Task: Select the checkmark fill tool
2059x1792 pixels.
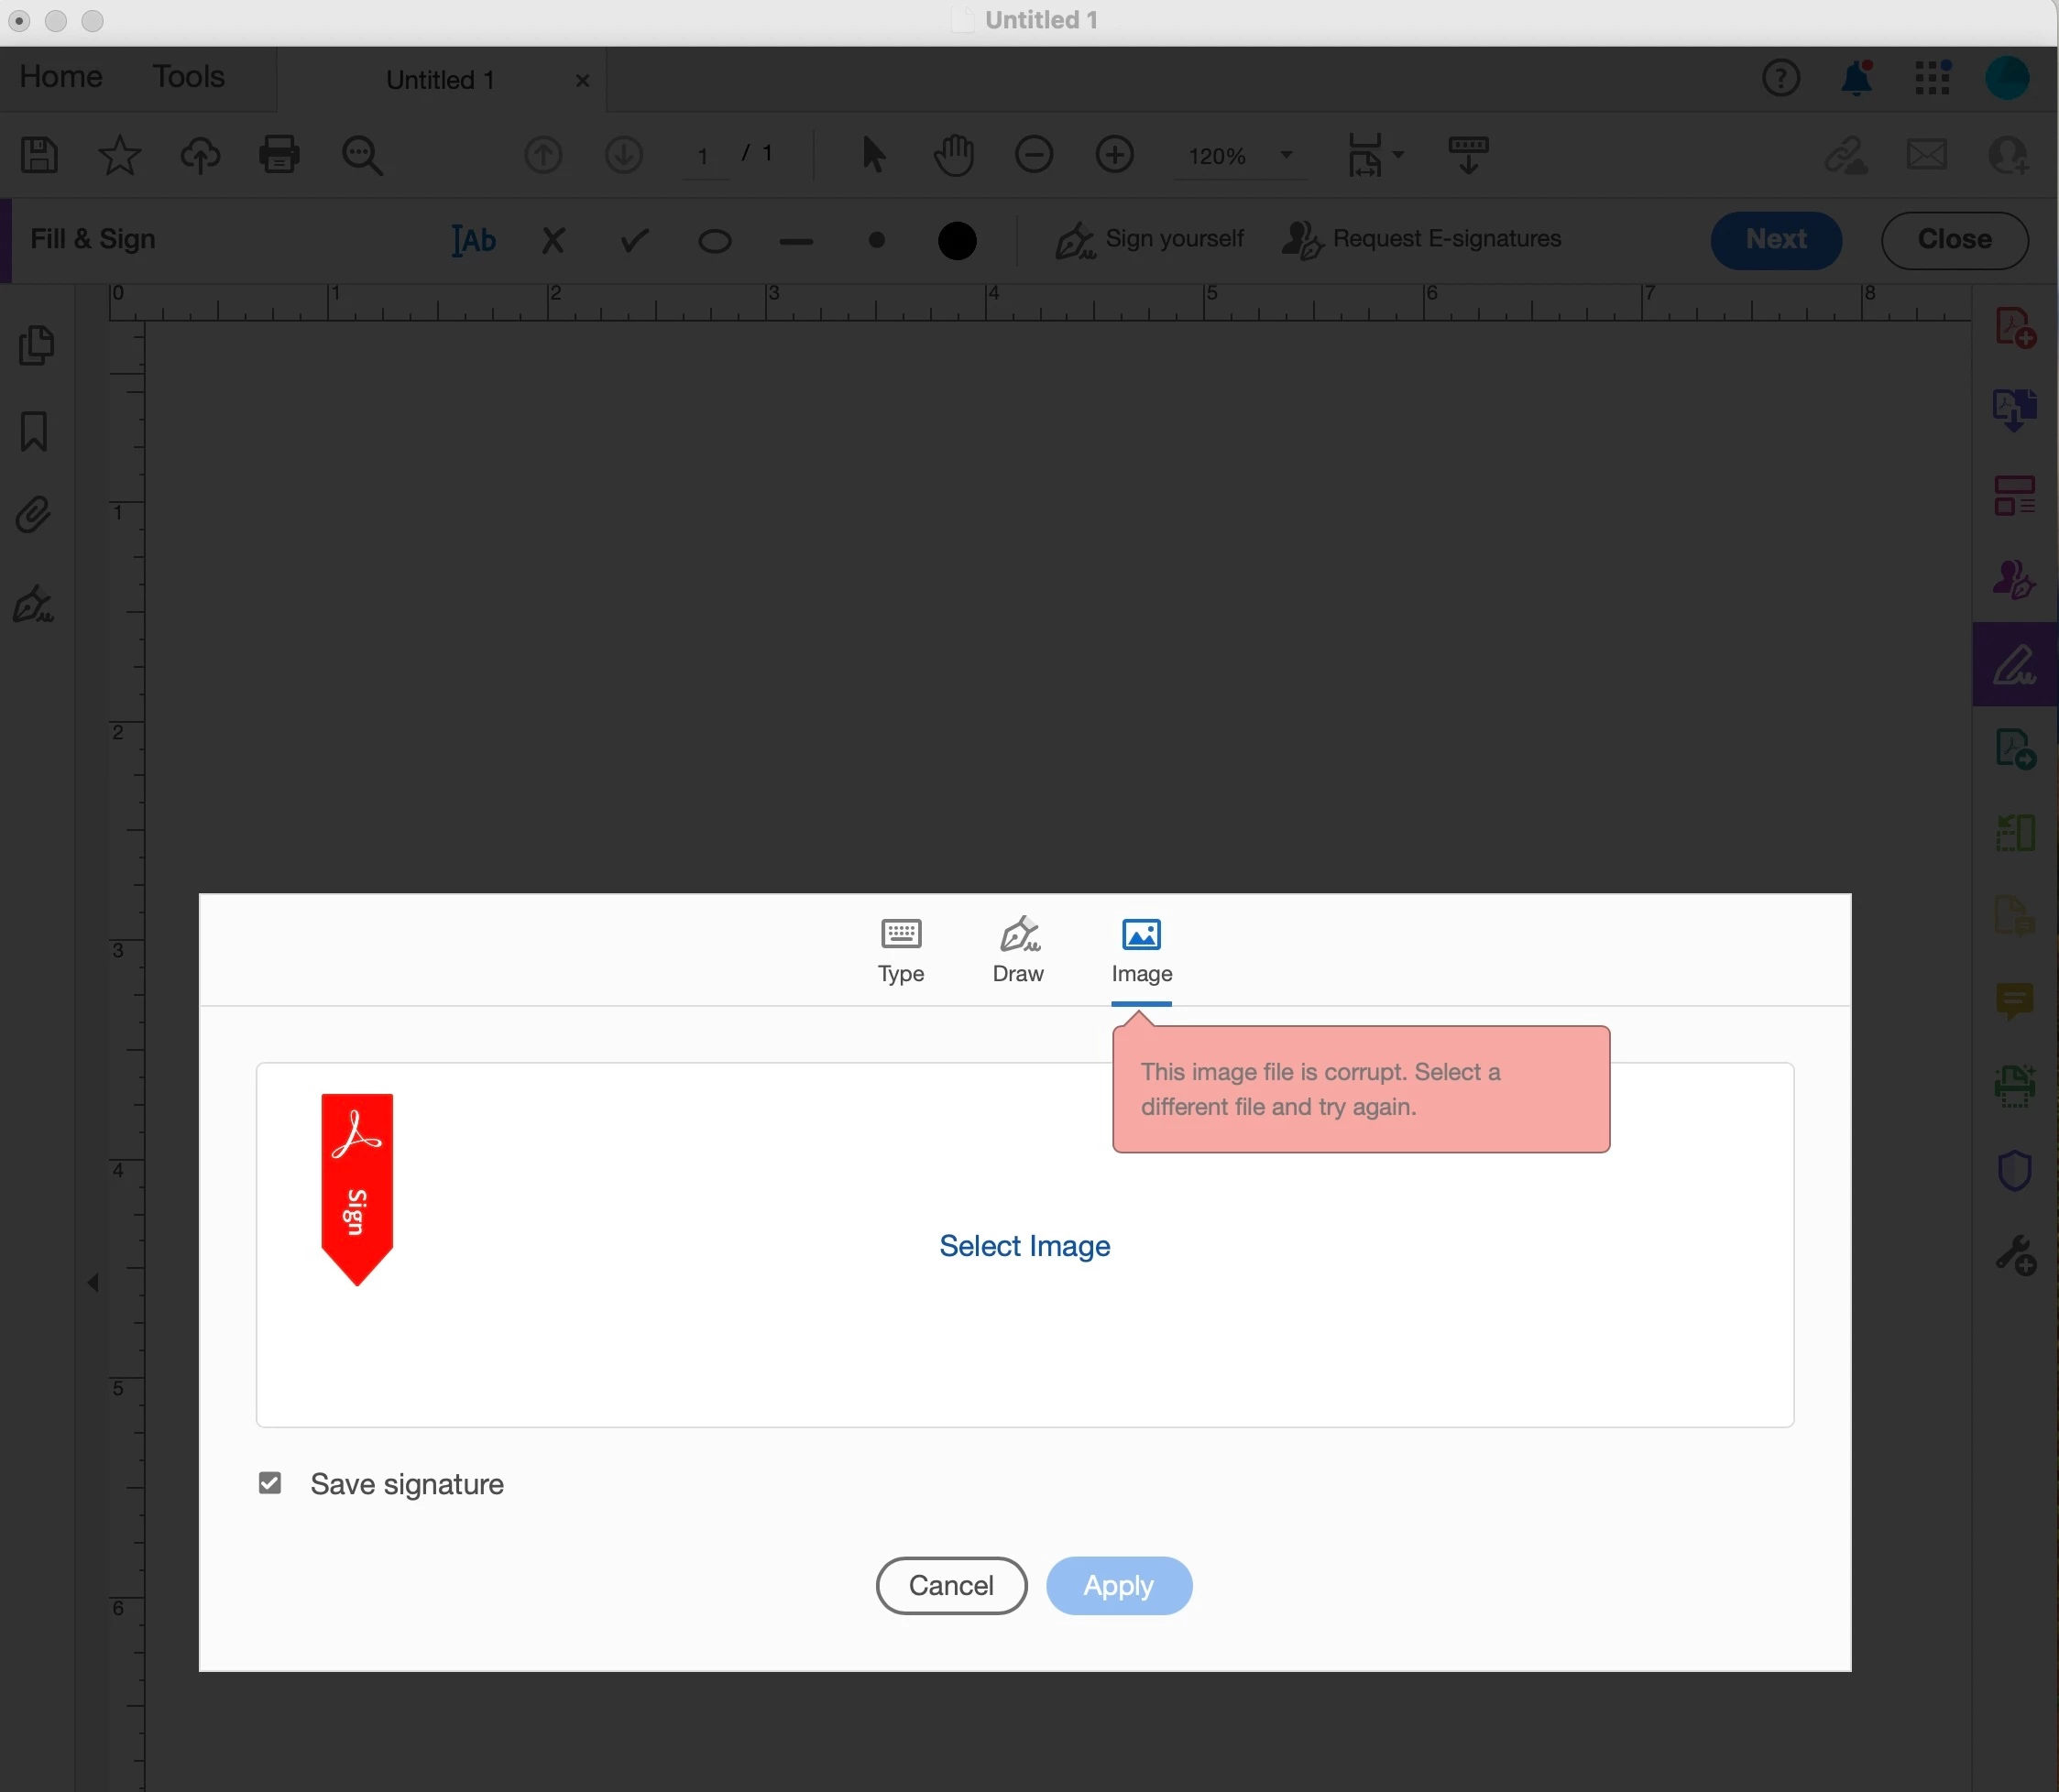Action: pos(634,240)
